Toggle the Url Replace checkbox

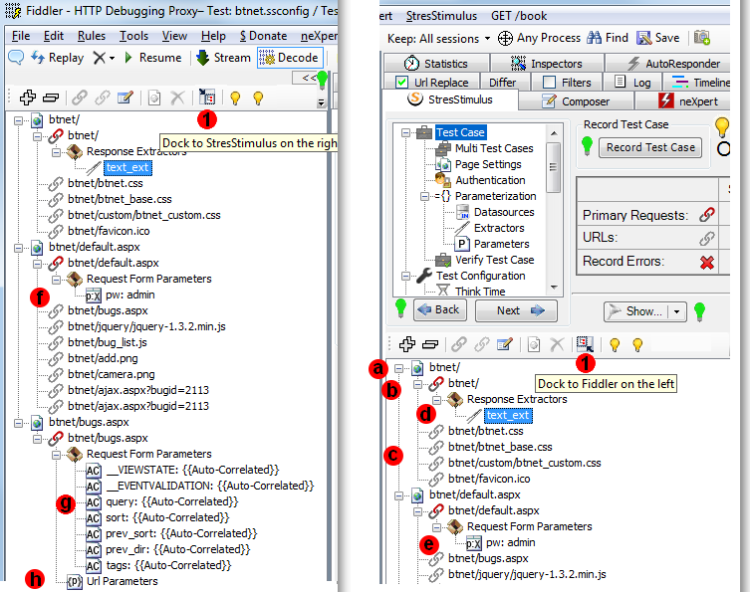click(402, 82)
